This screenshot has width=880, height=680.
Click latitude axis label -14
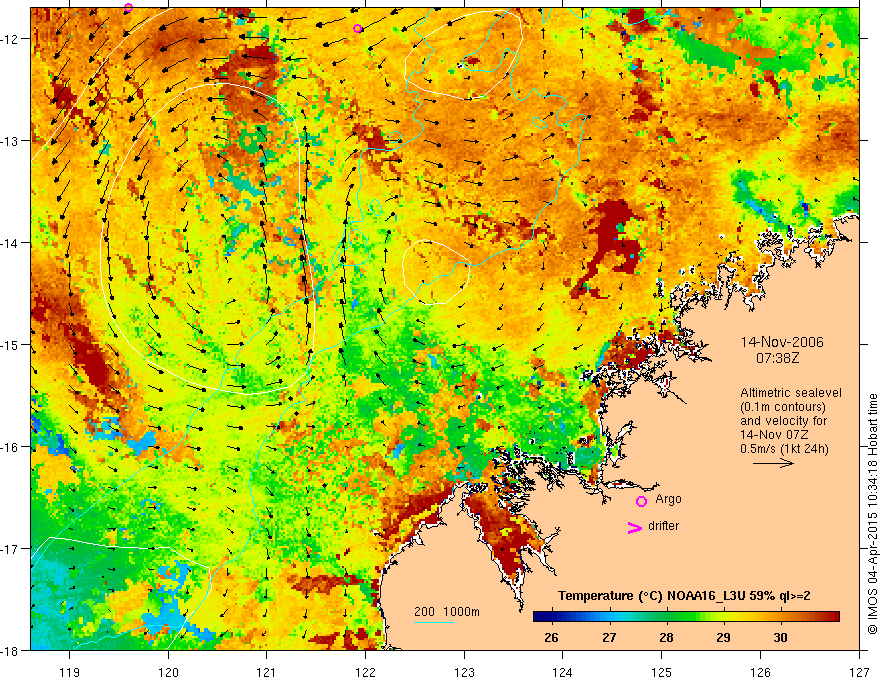point(11,243)
